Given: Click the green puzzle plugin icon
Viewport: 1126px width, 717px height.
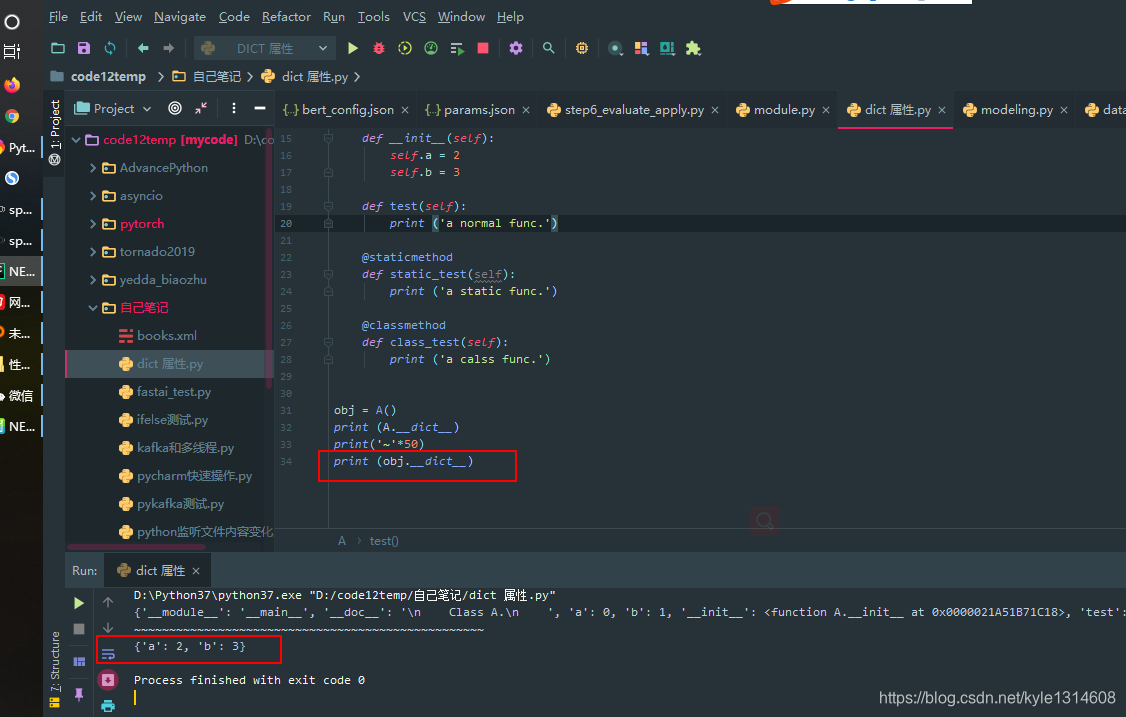Looking at the screenshot, I should pos(693,48).
